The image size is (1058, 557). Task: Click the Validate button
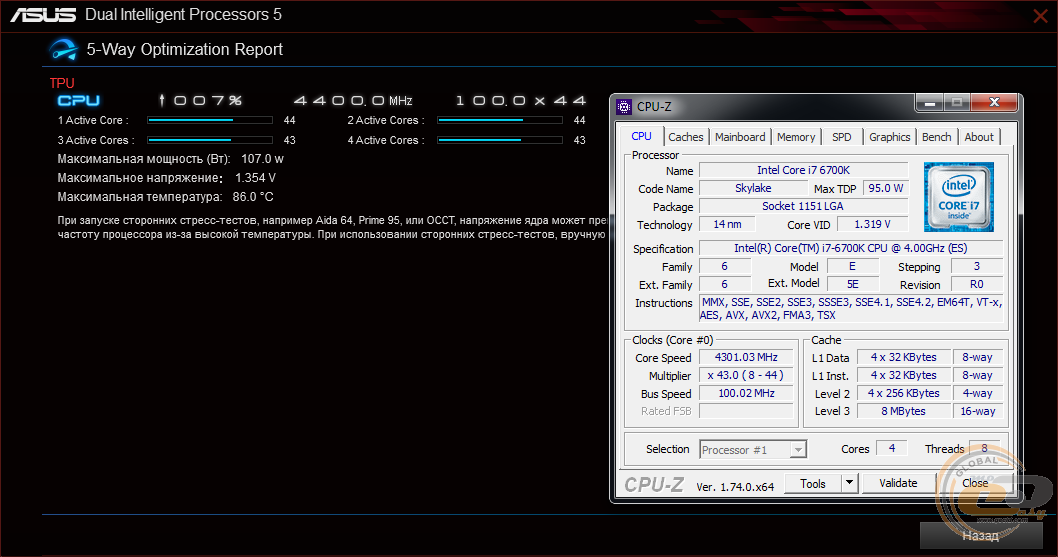(x=898, y=483)
